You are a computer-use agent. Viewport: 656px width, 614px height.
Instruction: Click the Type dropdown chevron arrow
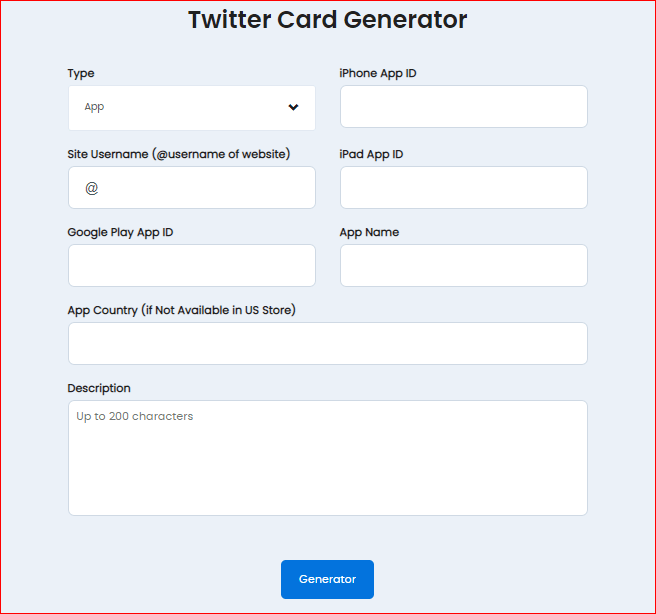tap(293, 107)
